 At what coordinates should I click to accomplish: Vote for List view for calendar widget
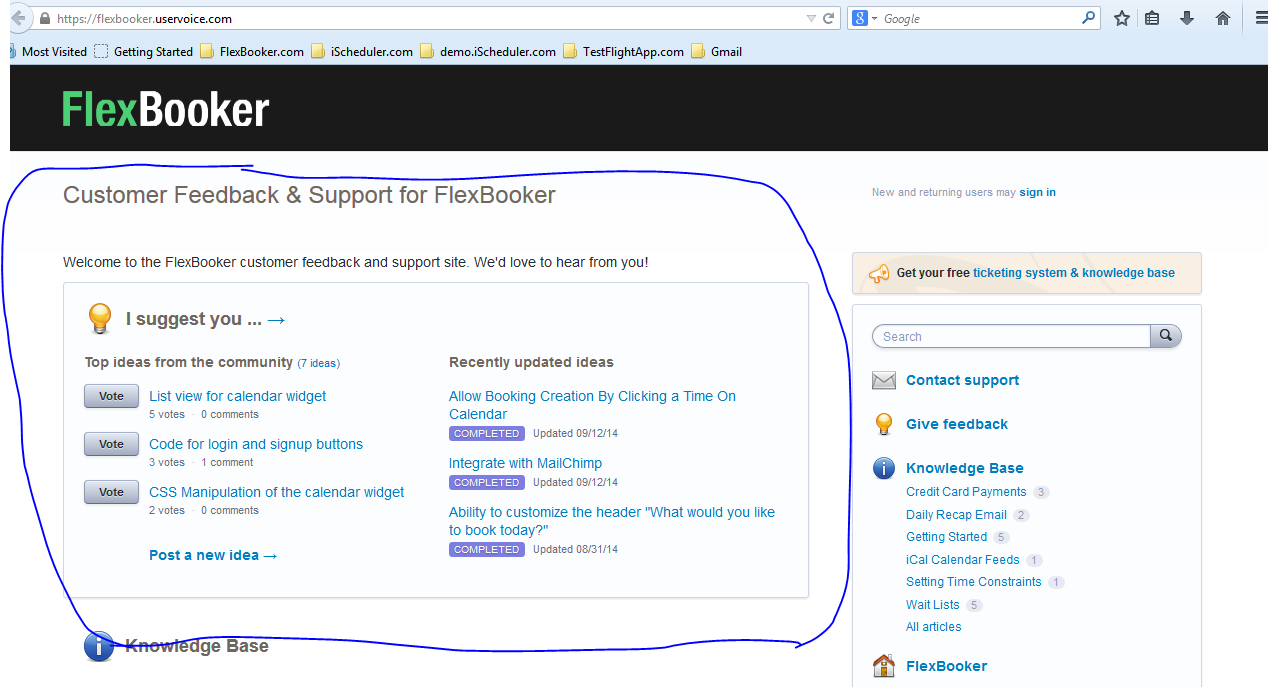pyautogui.click(x=111, y=397)
